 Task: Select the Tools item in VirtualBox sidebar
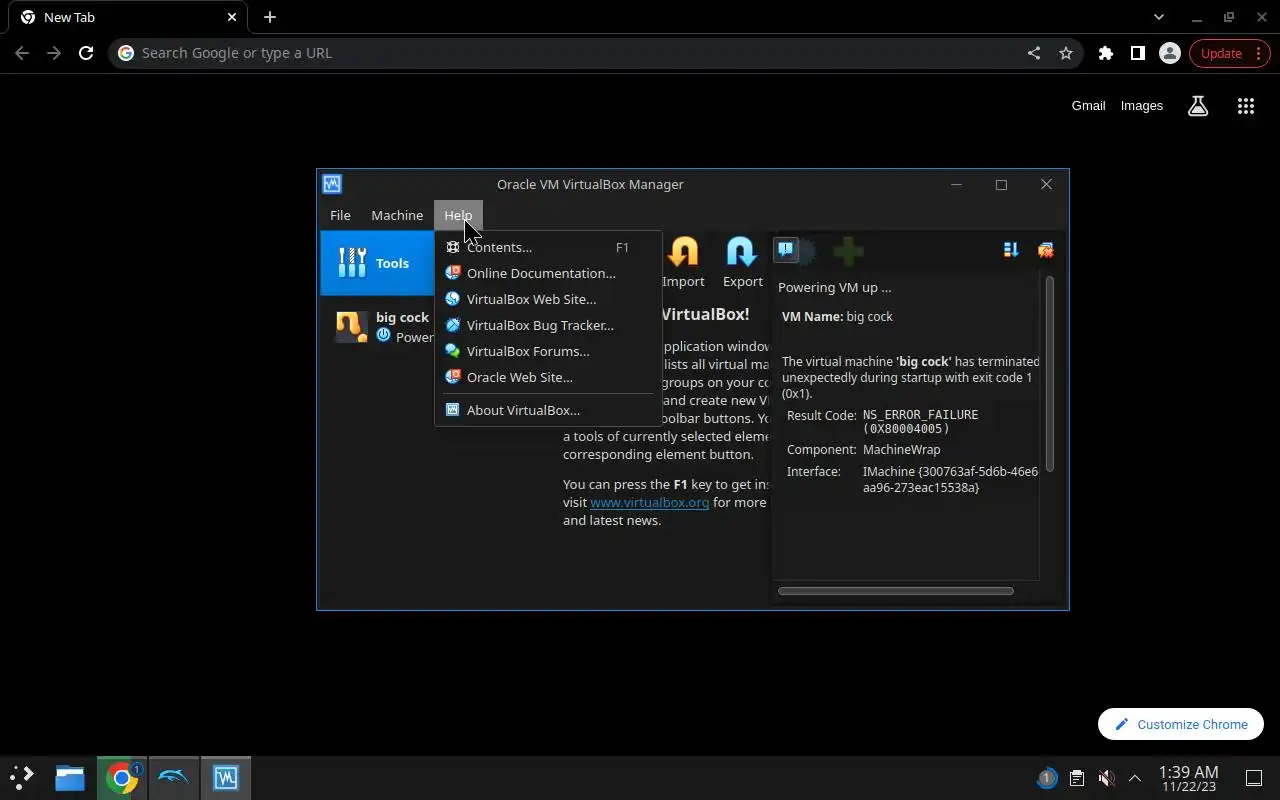pyautogui.click(x=377, y=263)
